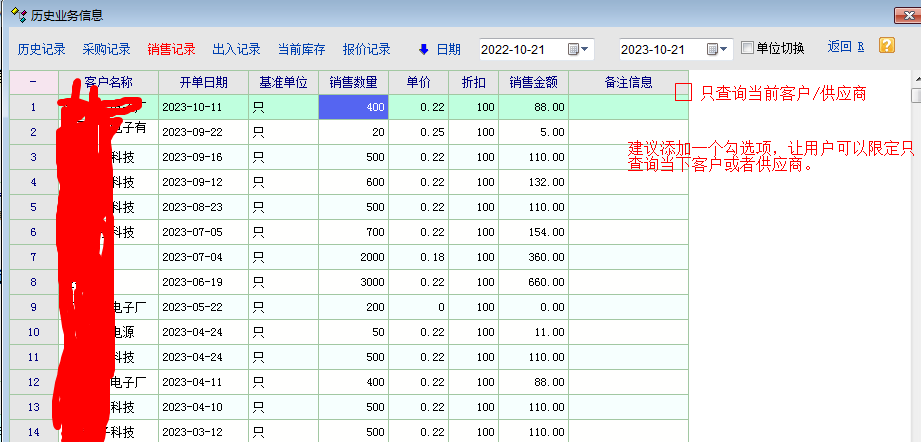Viewport: 921px width, 442px height.
Task: Click the minus corner cell in grid header
Action: click(x=34, y=82)
